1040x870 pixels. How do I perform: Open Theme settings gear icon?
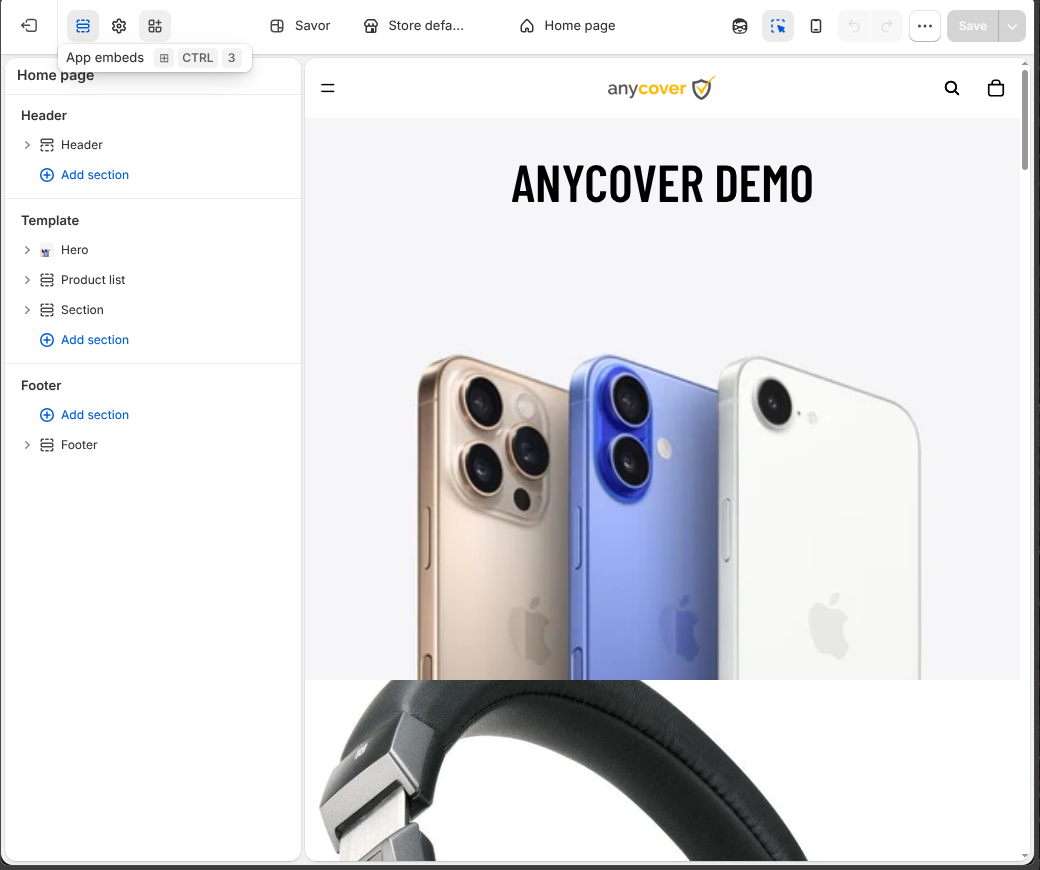(x=119, y=26)
